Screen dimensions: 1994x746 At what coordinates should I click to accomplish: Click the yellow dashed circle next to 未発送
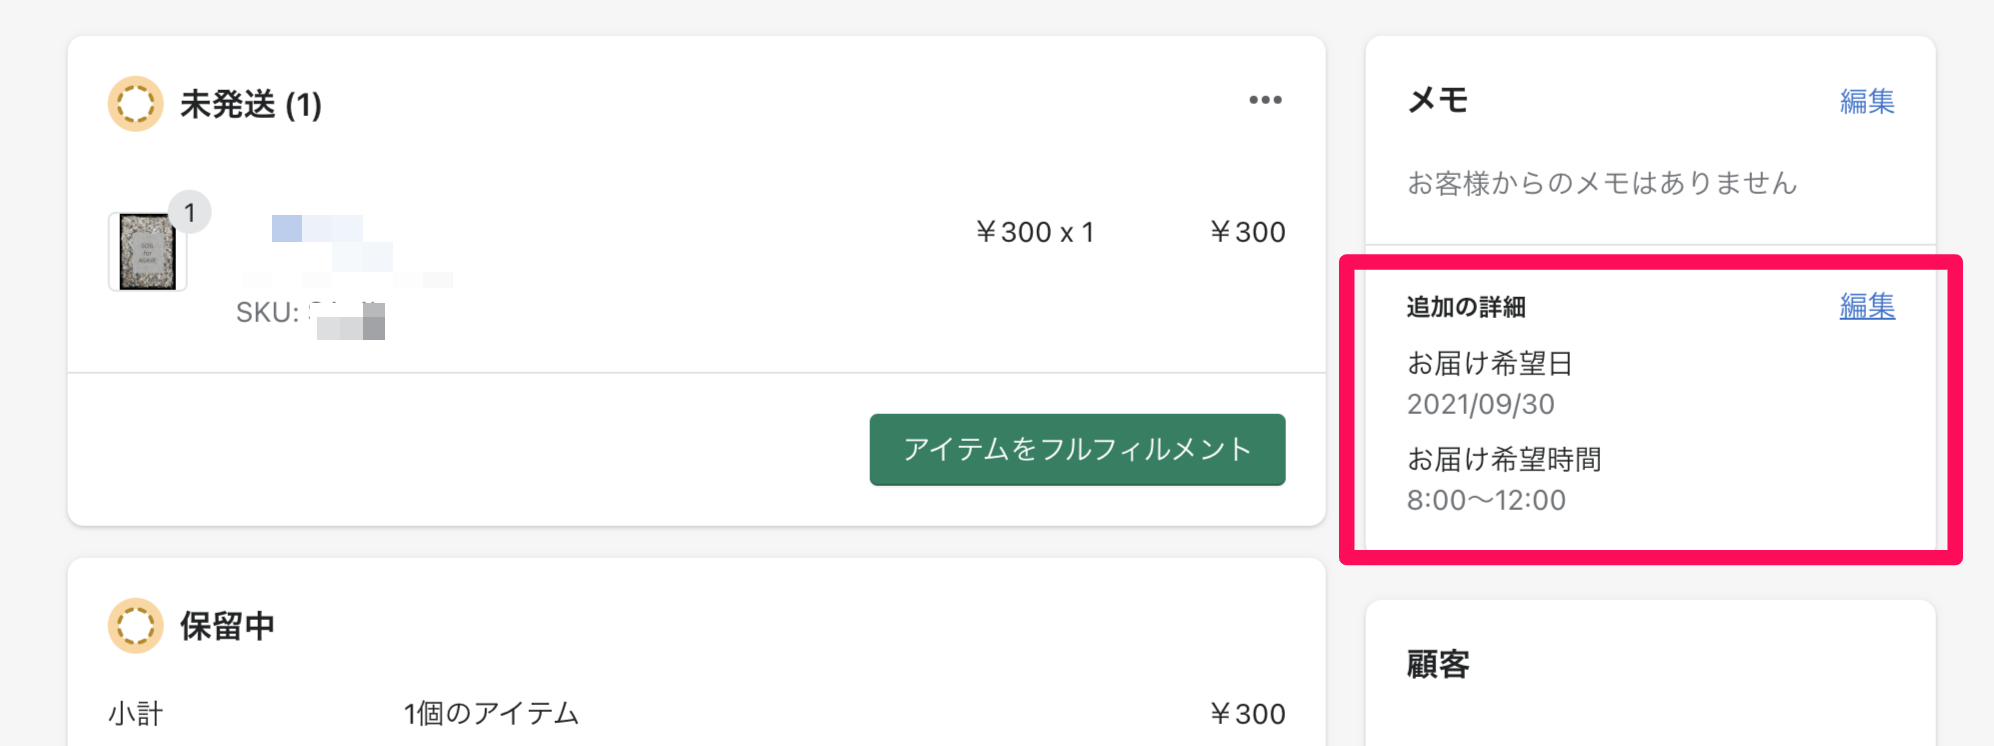coord(136,103)
